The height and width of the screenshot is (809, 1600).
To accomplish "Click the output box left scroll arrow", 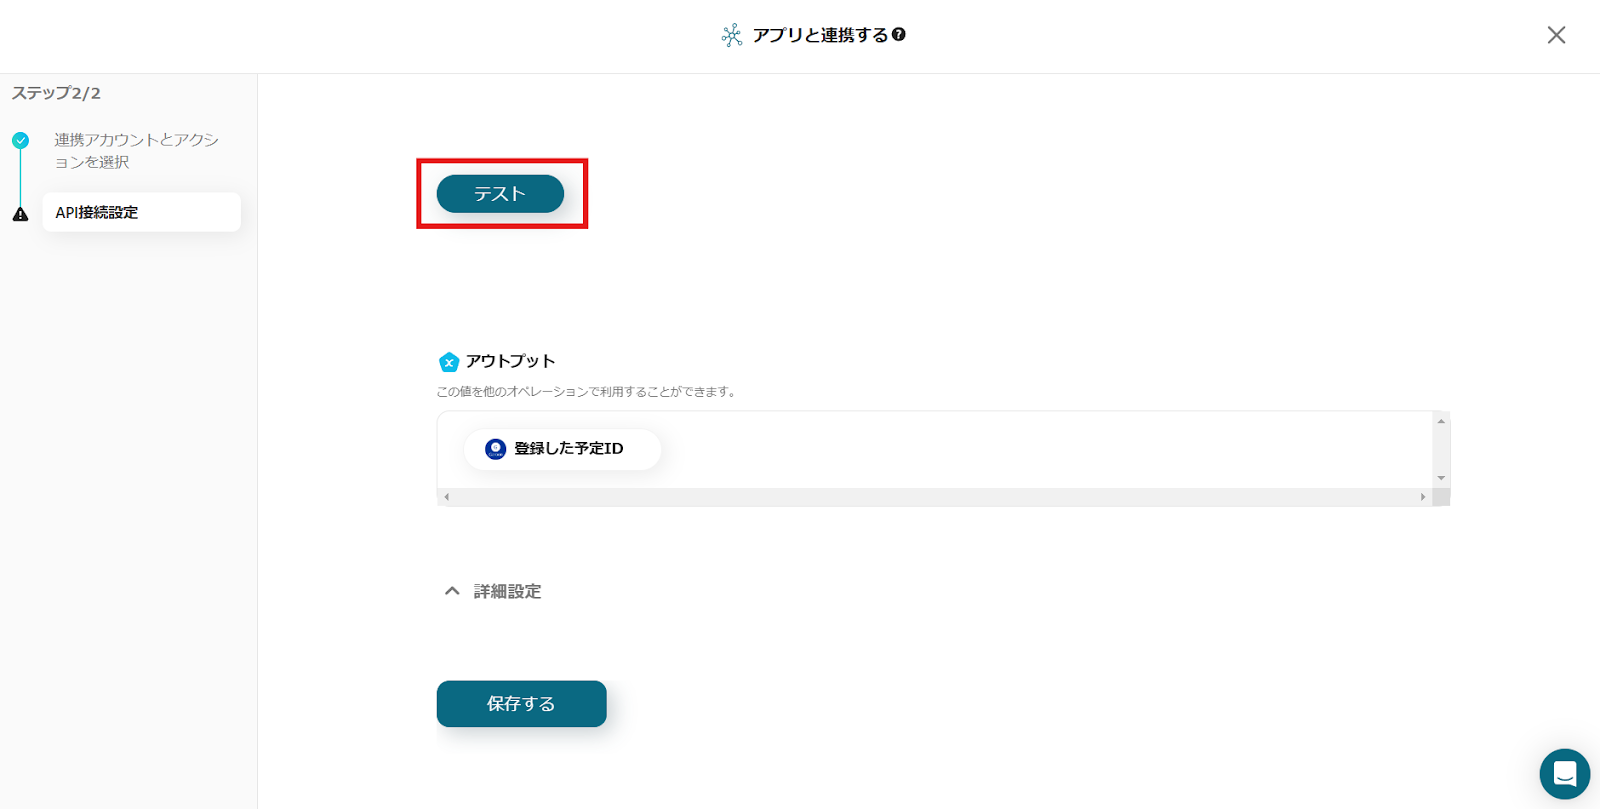I will 447,497.
